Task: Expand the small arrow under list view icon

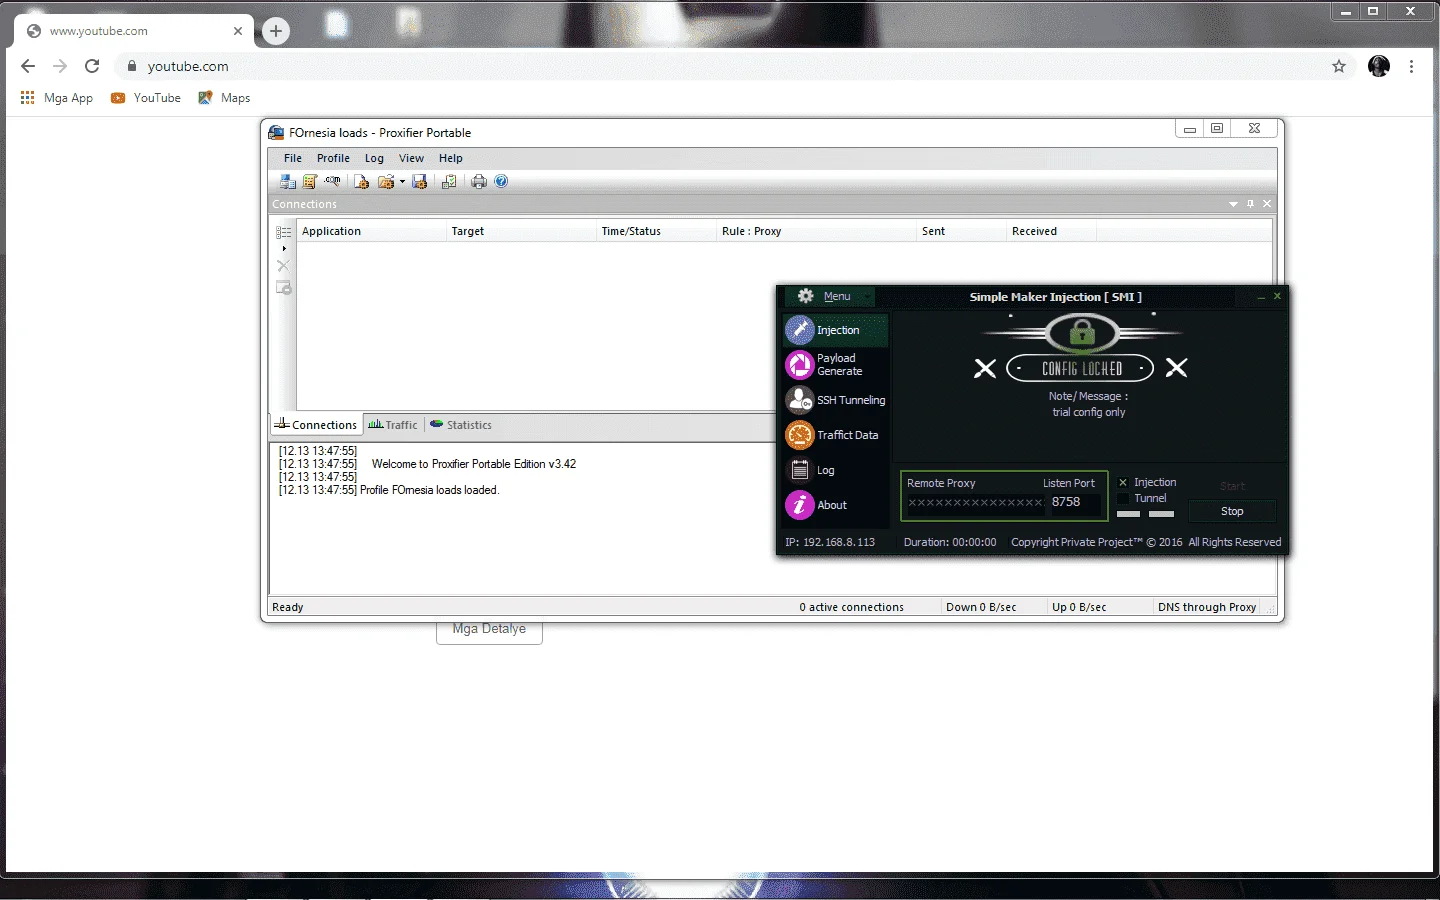Action: coord(284,248)
